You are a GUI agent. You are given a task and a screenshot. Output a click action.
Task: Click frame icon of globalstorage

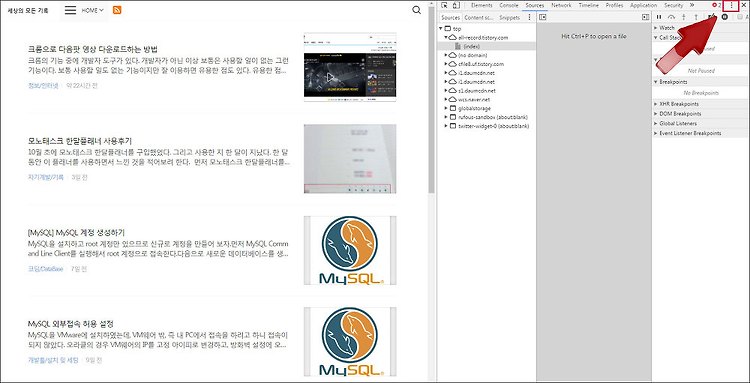(x=452, y=109)
